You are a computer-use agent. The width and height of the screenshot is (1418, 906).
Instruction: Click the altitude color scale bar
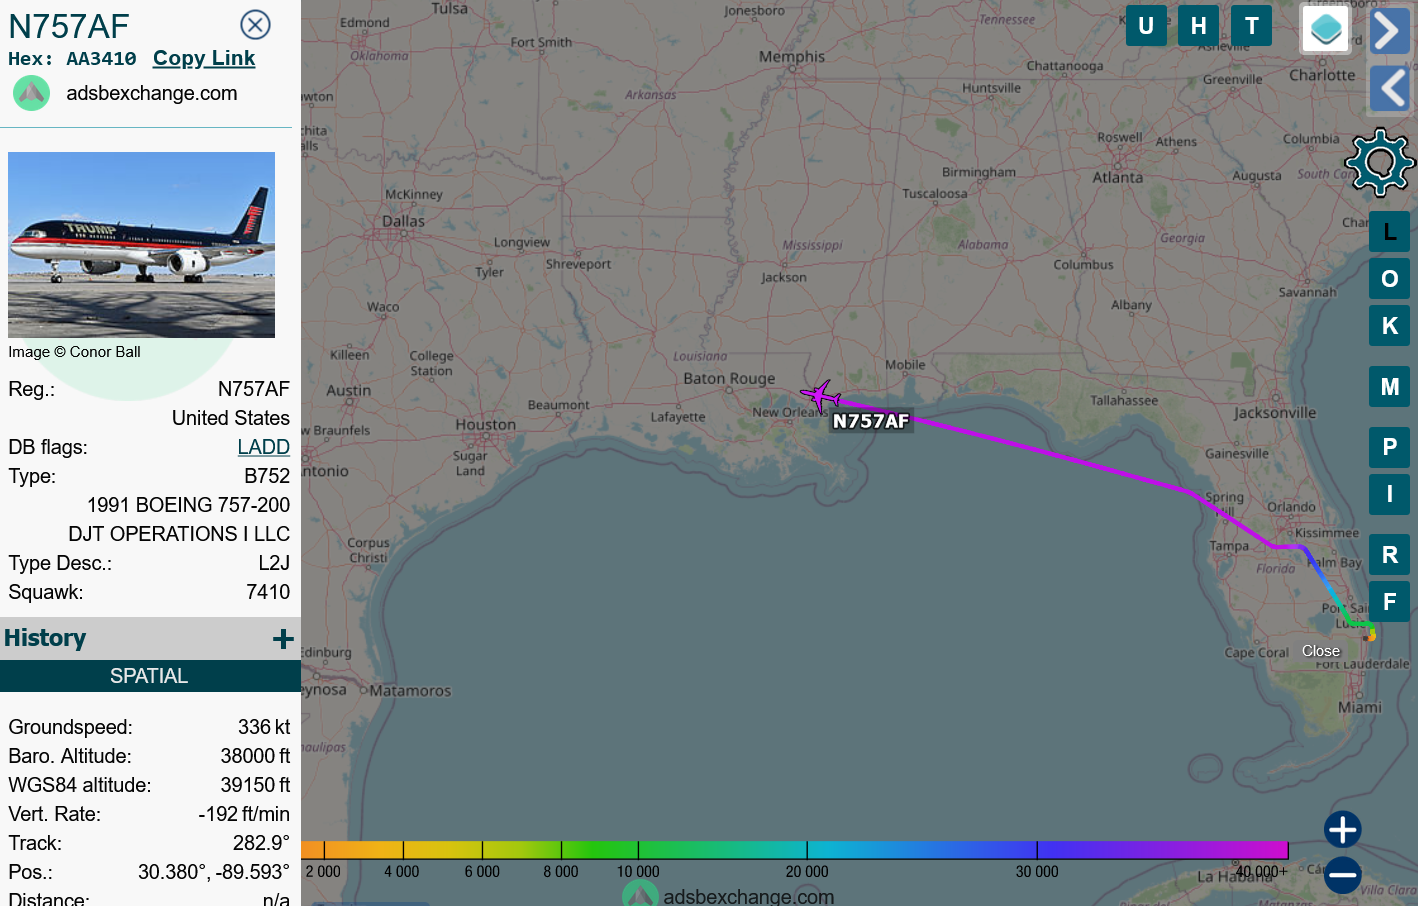[794, 850]
